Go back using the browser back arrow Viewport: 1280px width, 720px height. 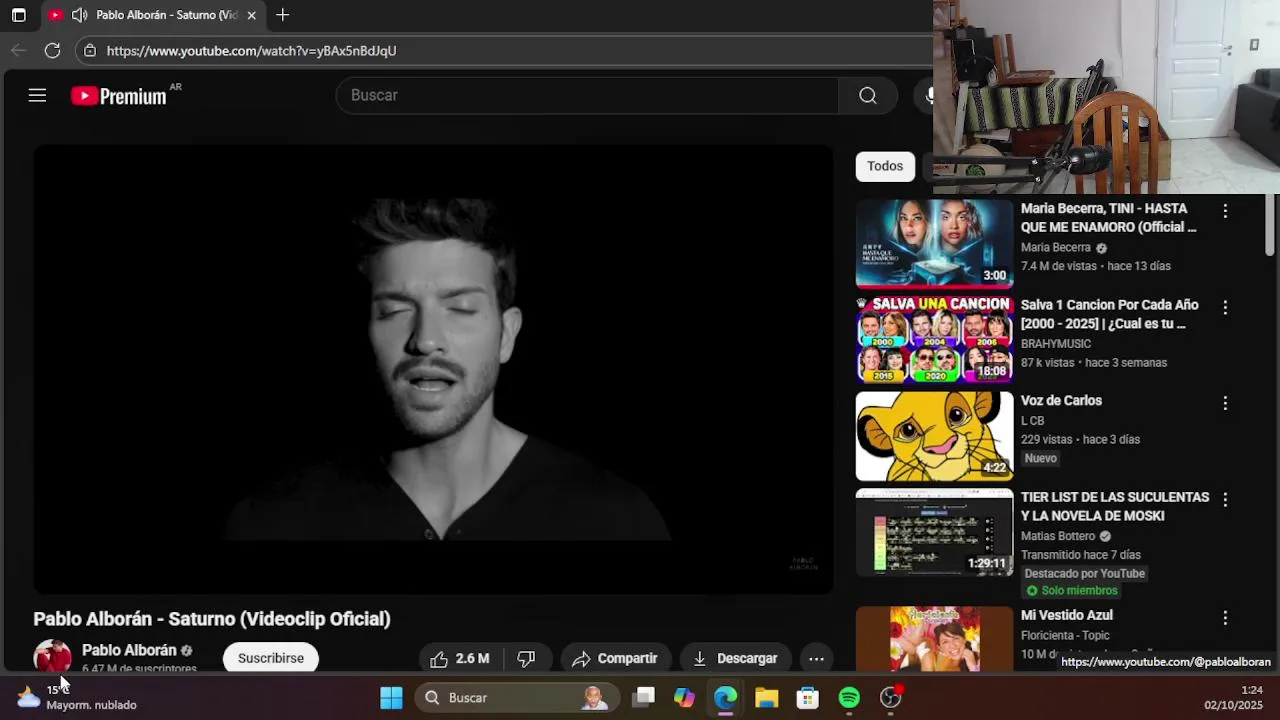coord(18,50)
